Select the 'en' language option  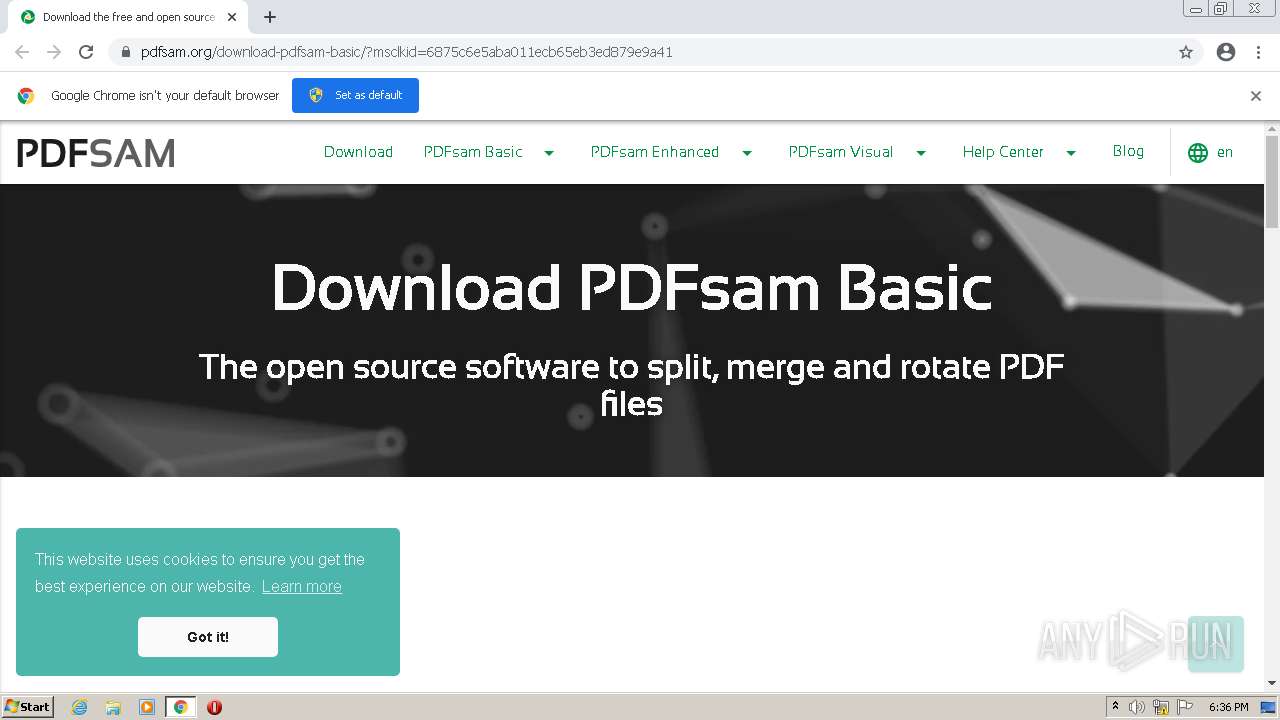click(1225, 152)
